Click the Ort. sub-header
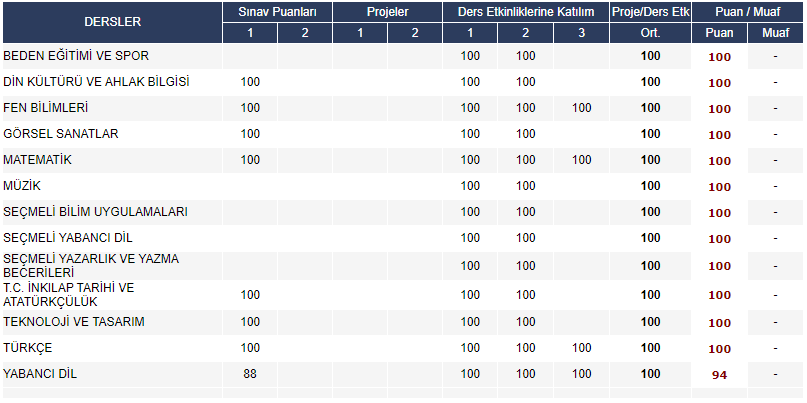The height and width of the screenshot is (403, 807). pyautogui.click(x=650, y=33)
